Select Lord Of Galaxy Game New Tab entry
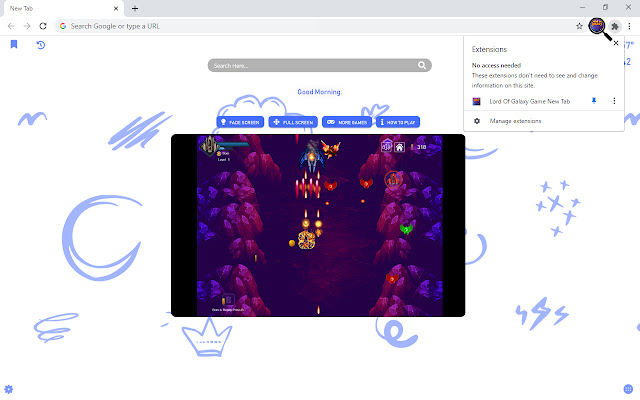This screenshot has width=640, height=400. coord(529,101)
